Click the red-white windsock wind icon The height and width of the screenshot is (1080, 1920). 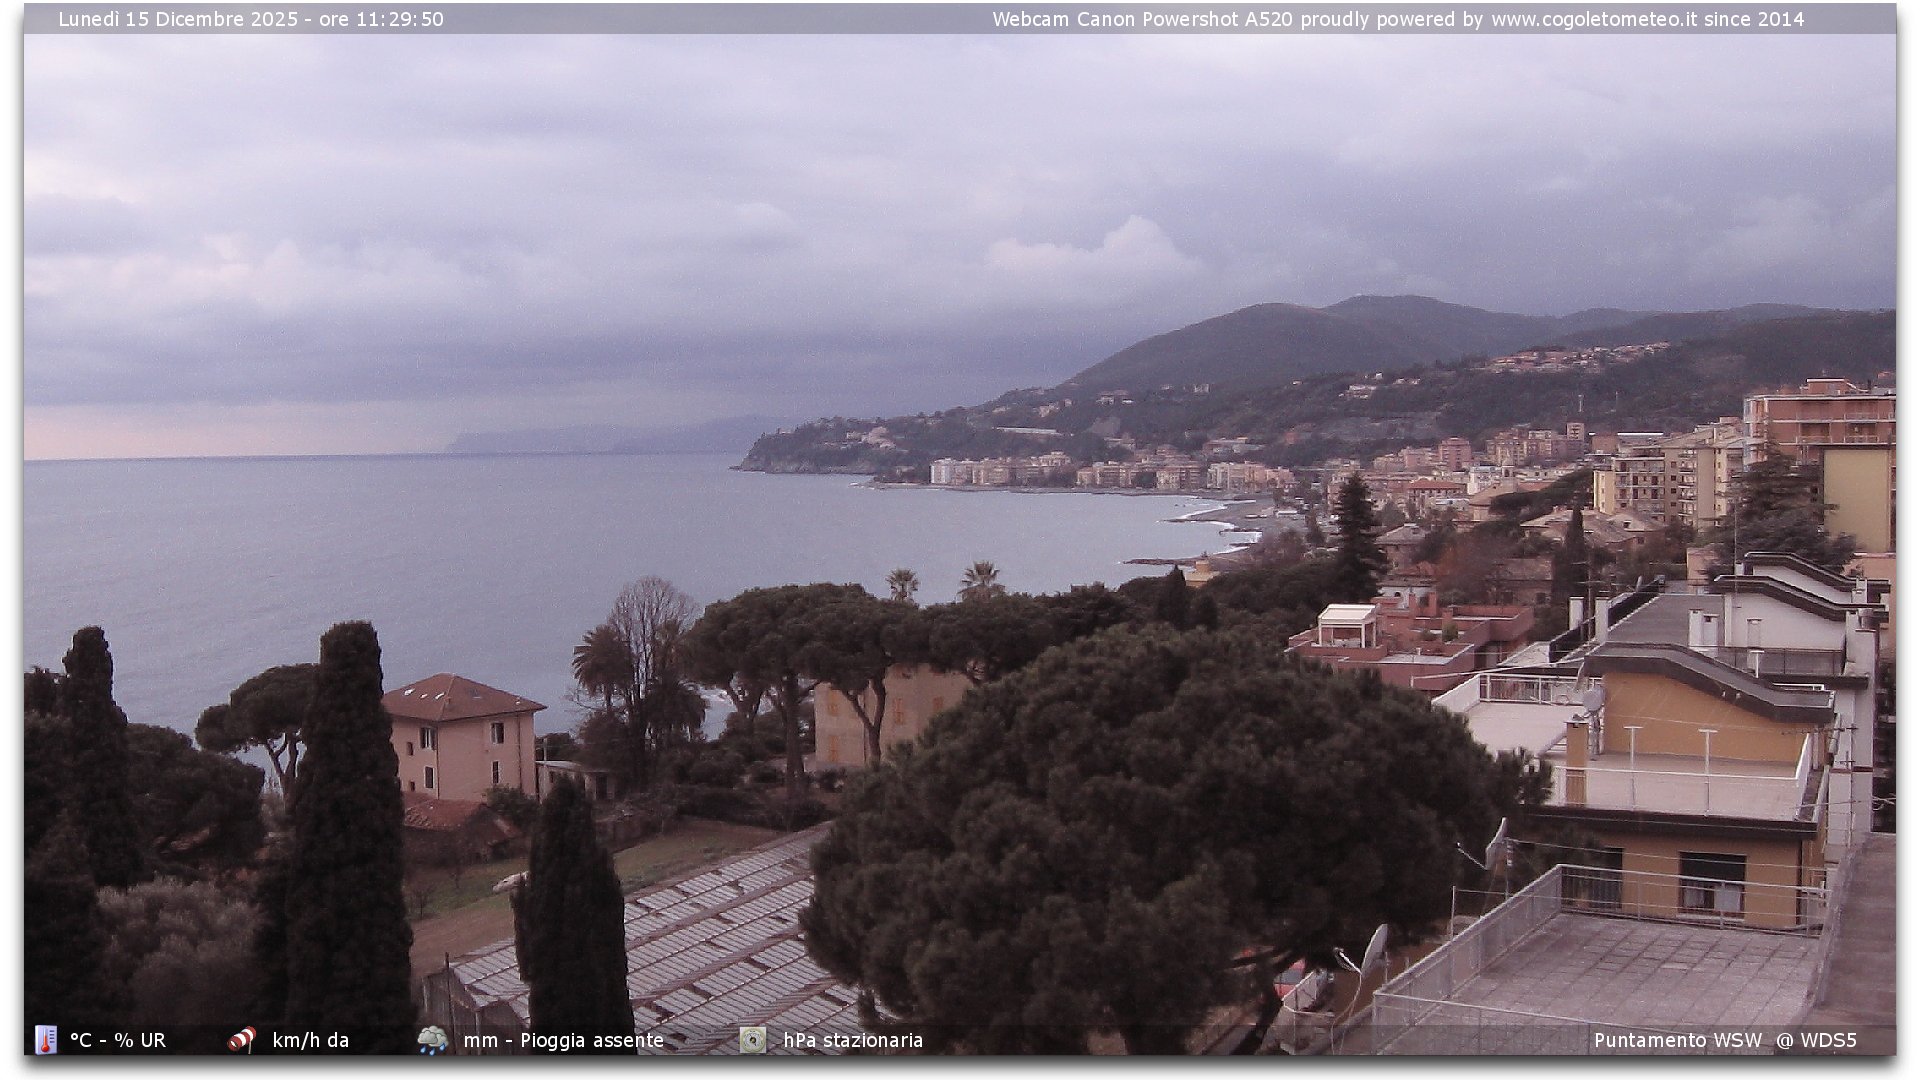coord(242,1040)
